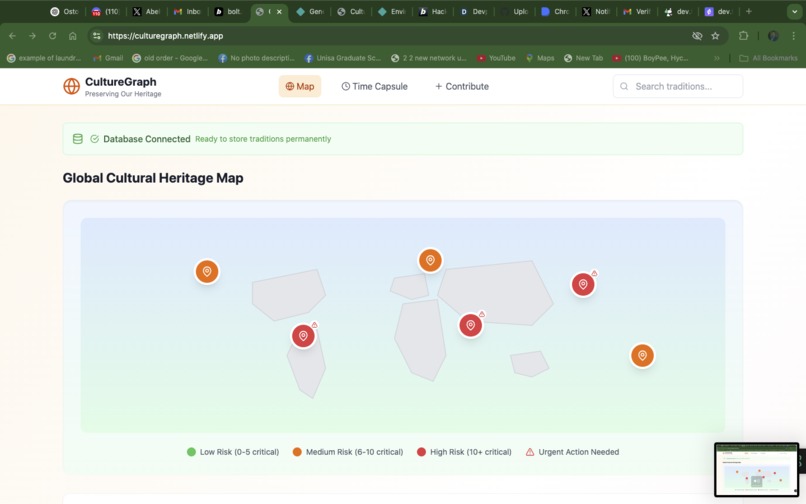Open the "2 2 new network u..." bookmark
The width and height of the screenshot is (806, 504).
click(429, 58)
